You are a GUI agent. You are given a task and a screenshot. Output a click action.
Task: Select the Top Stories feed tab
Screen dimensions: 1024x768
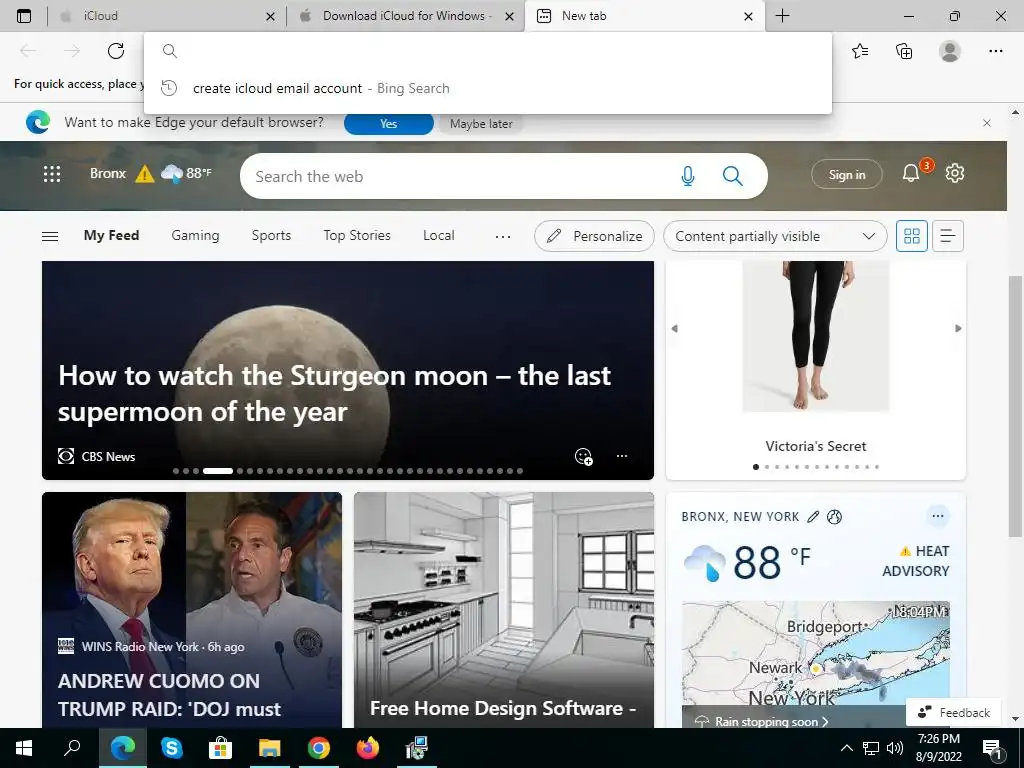pos(357,235)
